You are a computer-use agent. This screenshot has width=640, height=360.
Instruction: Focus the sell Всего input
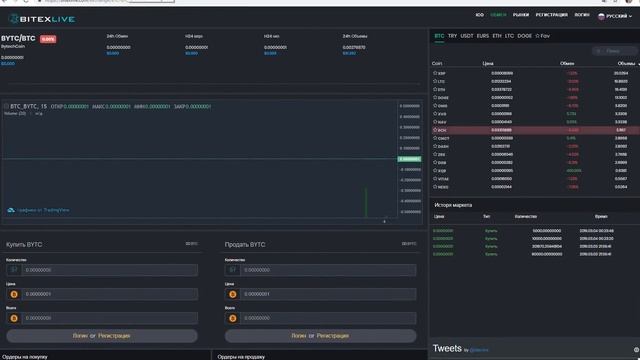click(328, 318)
